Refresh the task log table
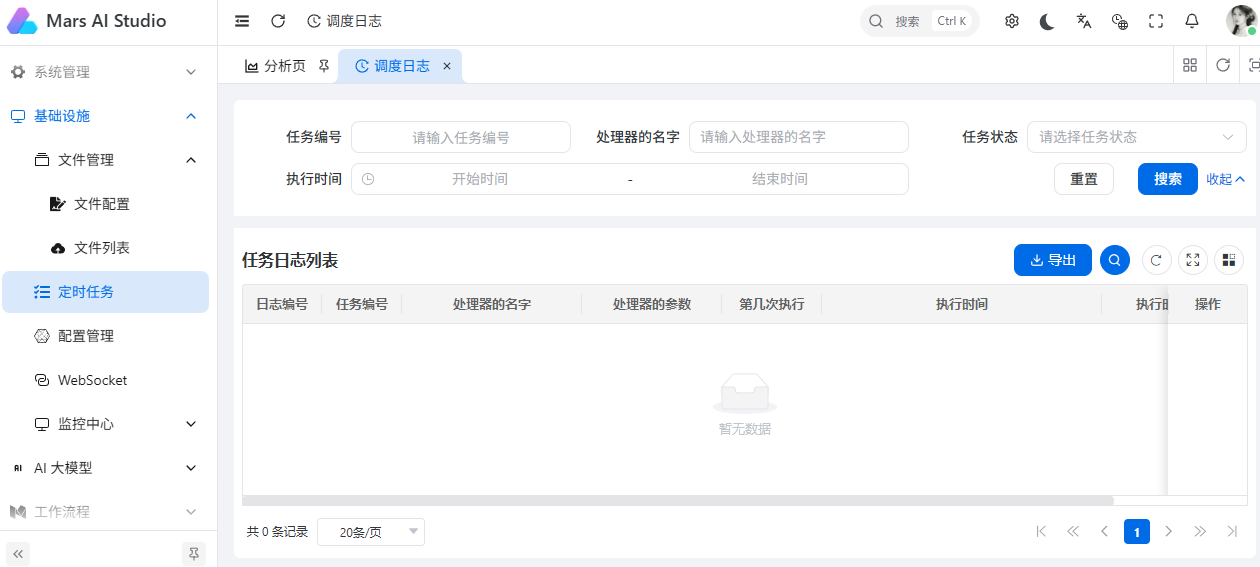This screenshot has width=1260, height=567. [1157, 260]
